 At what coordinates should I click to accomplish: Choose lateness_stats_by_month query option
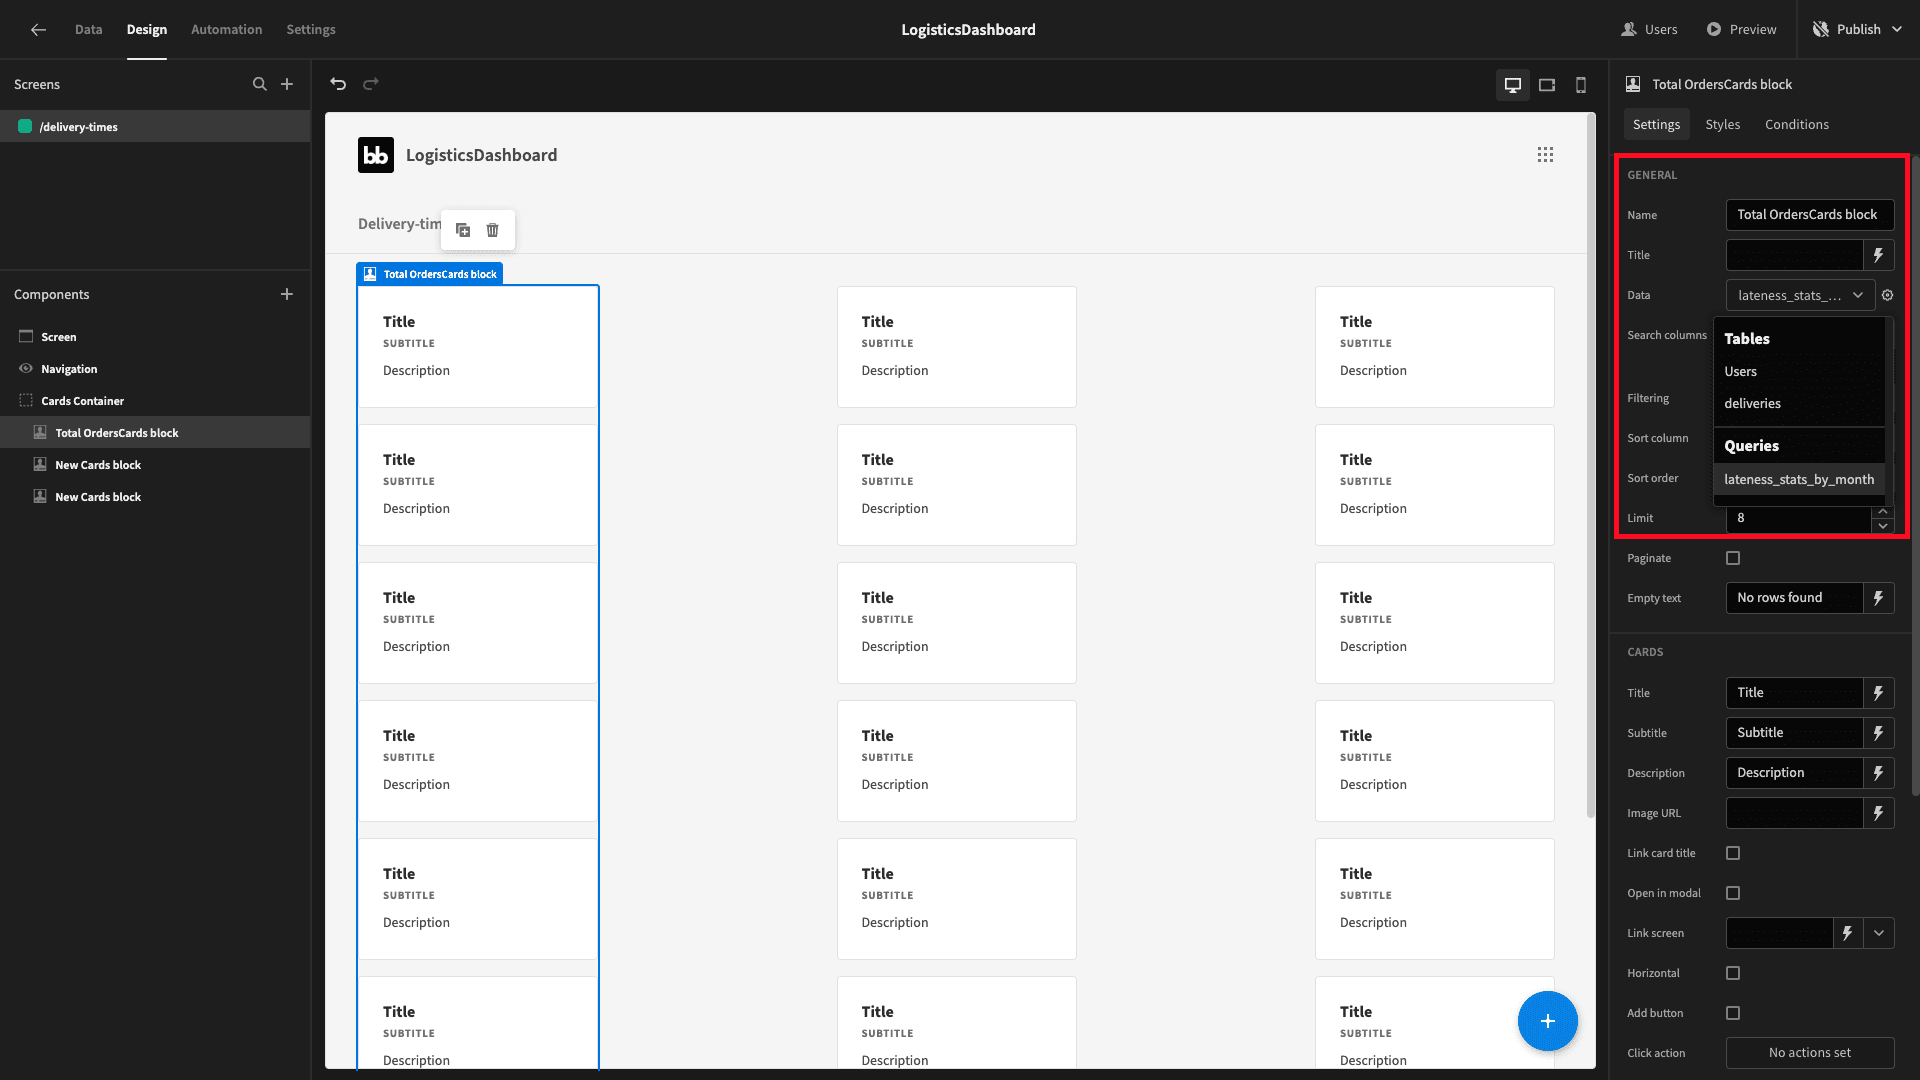pos(1799,479)
